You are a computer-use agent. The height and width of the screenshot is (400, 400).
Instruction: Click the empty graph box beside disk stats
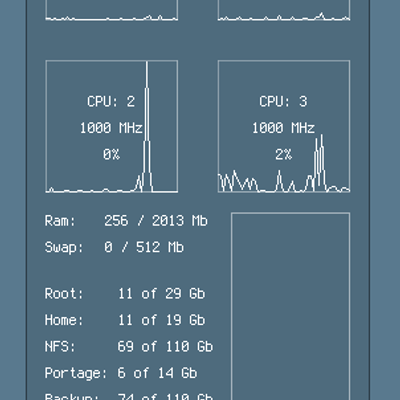click(291, 306)
